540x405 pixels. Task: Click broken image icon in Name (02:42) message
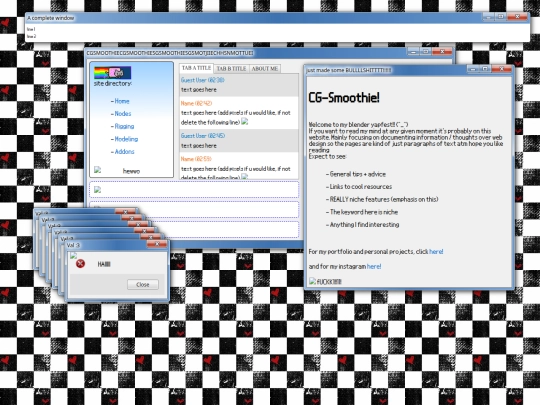coord(245,121)
